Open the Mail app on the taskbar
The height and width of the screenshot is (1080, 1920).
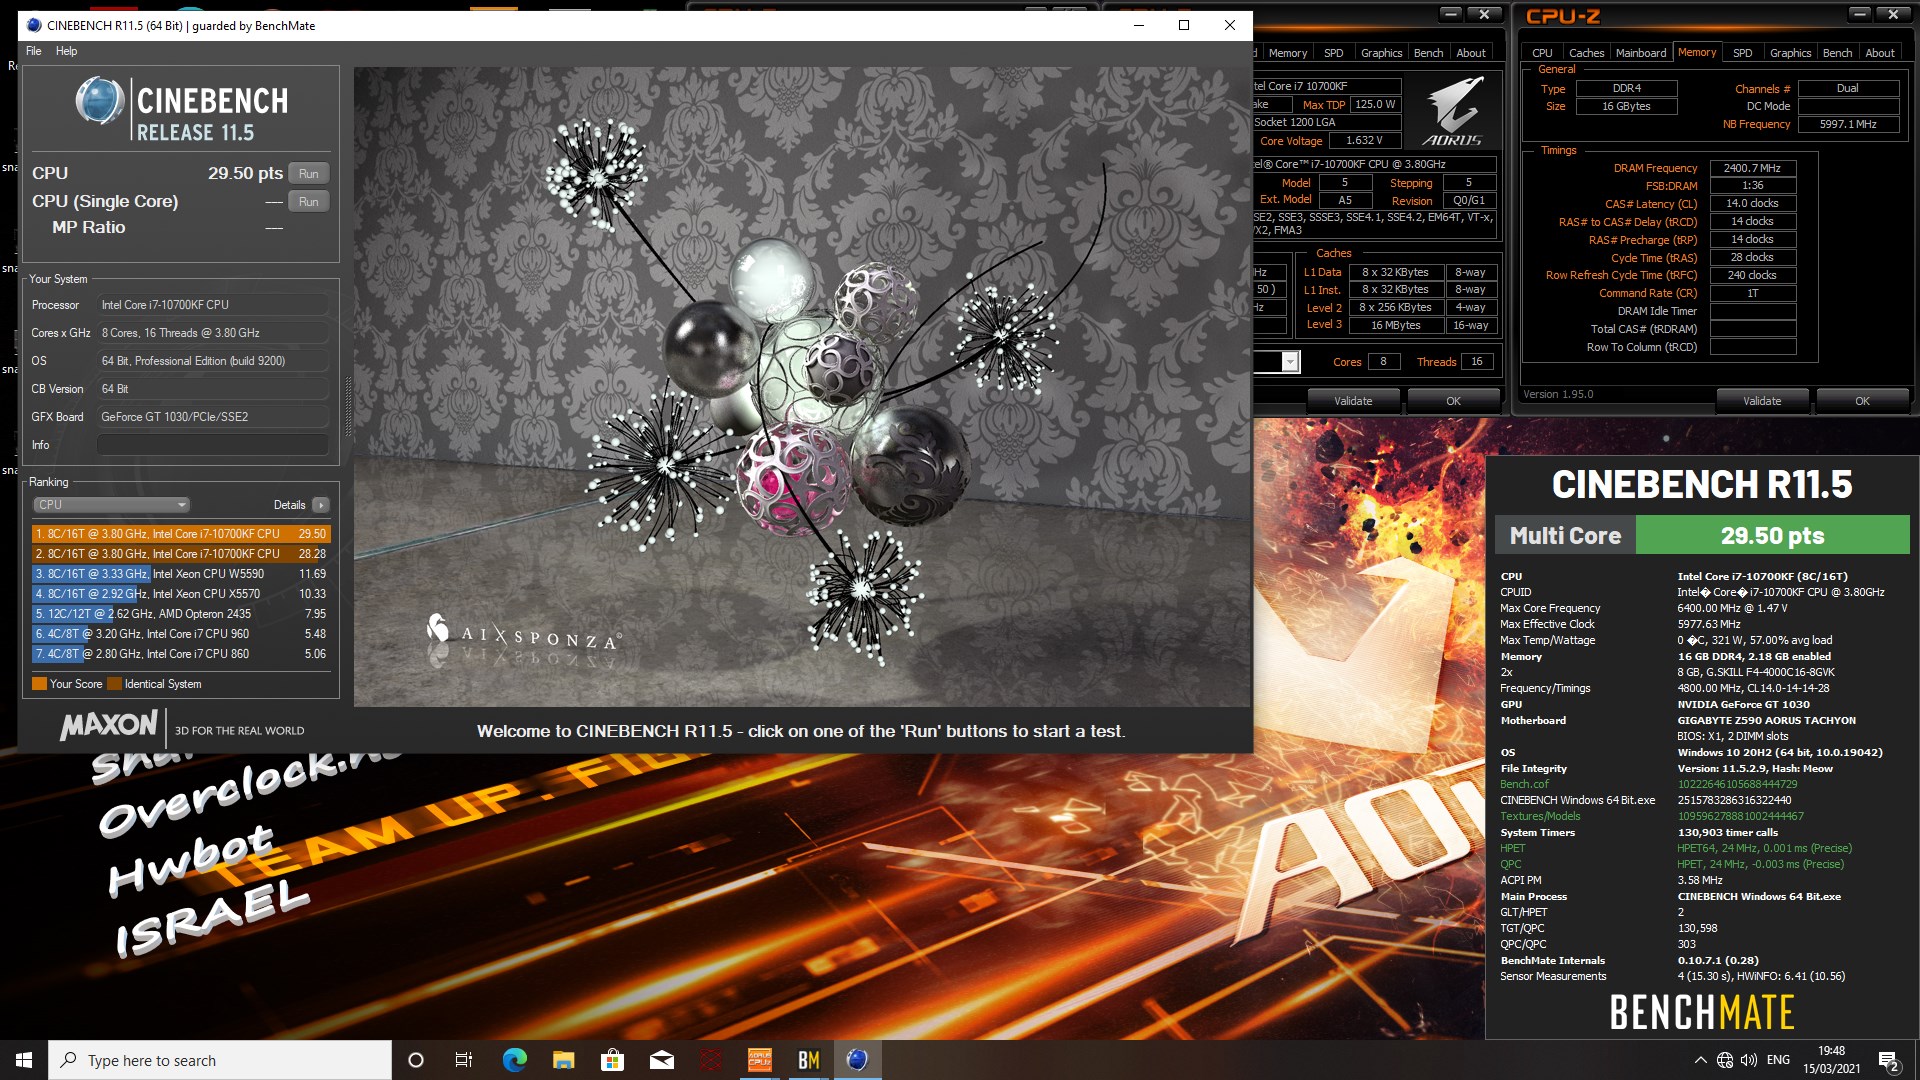coord(661,1060)
